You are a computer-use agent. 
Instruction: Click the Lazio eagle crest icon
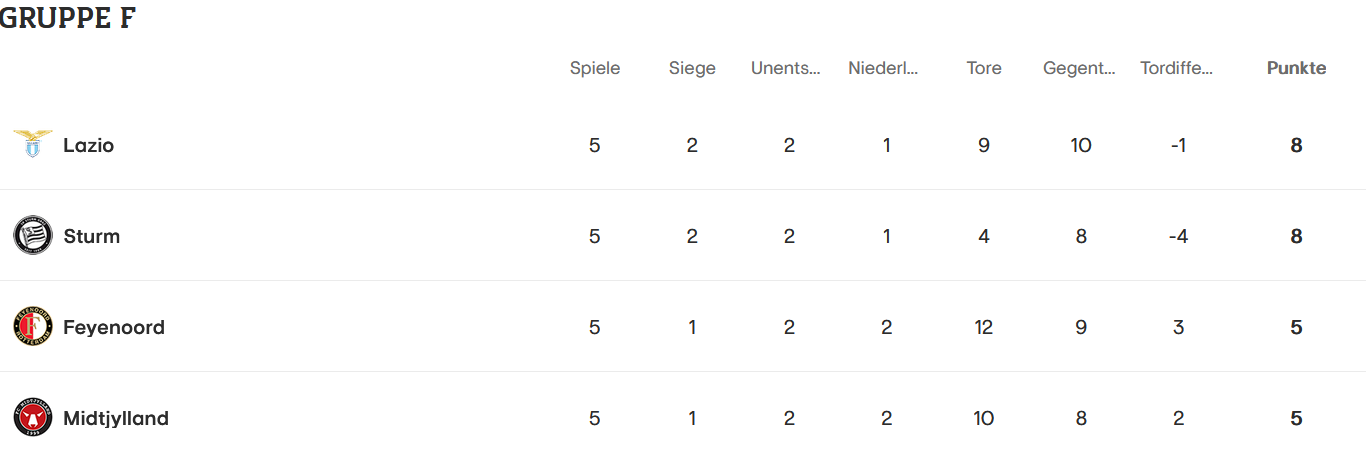[33, 145]
